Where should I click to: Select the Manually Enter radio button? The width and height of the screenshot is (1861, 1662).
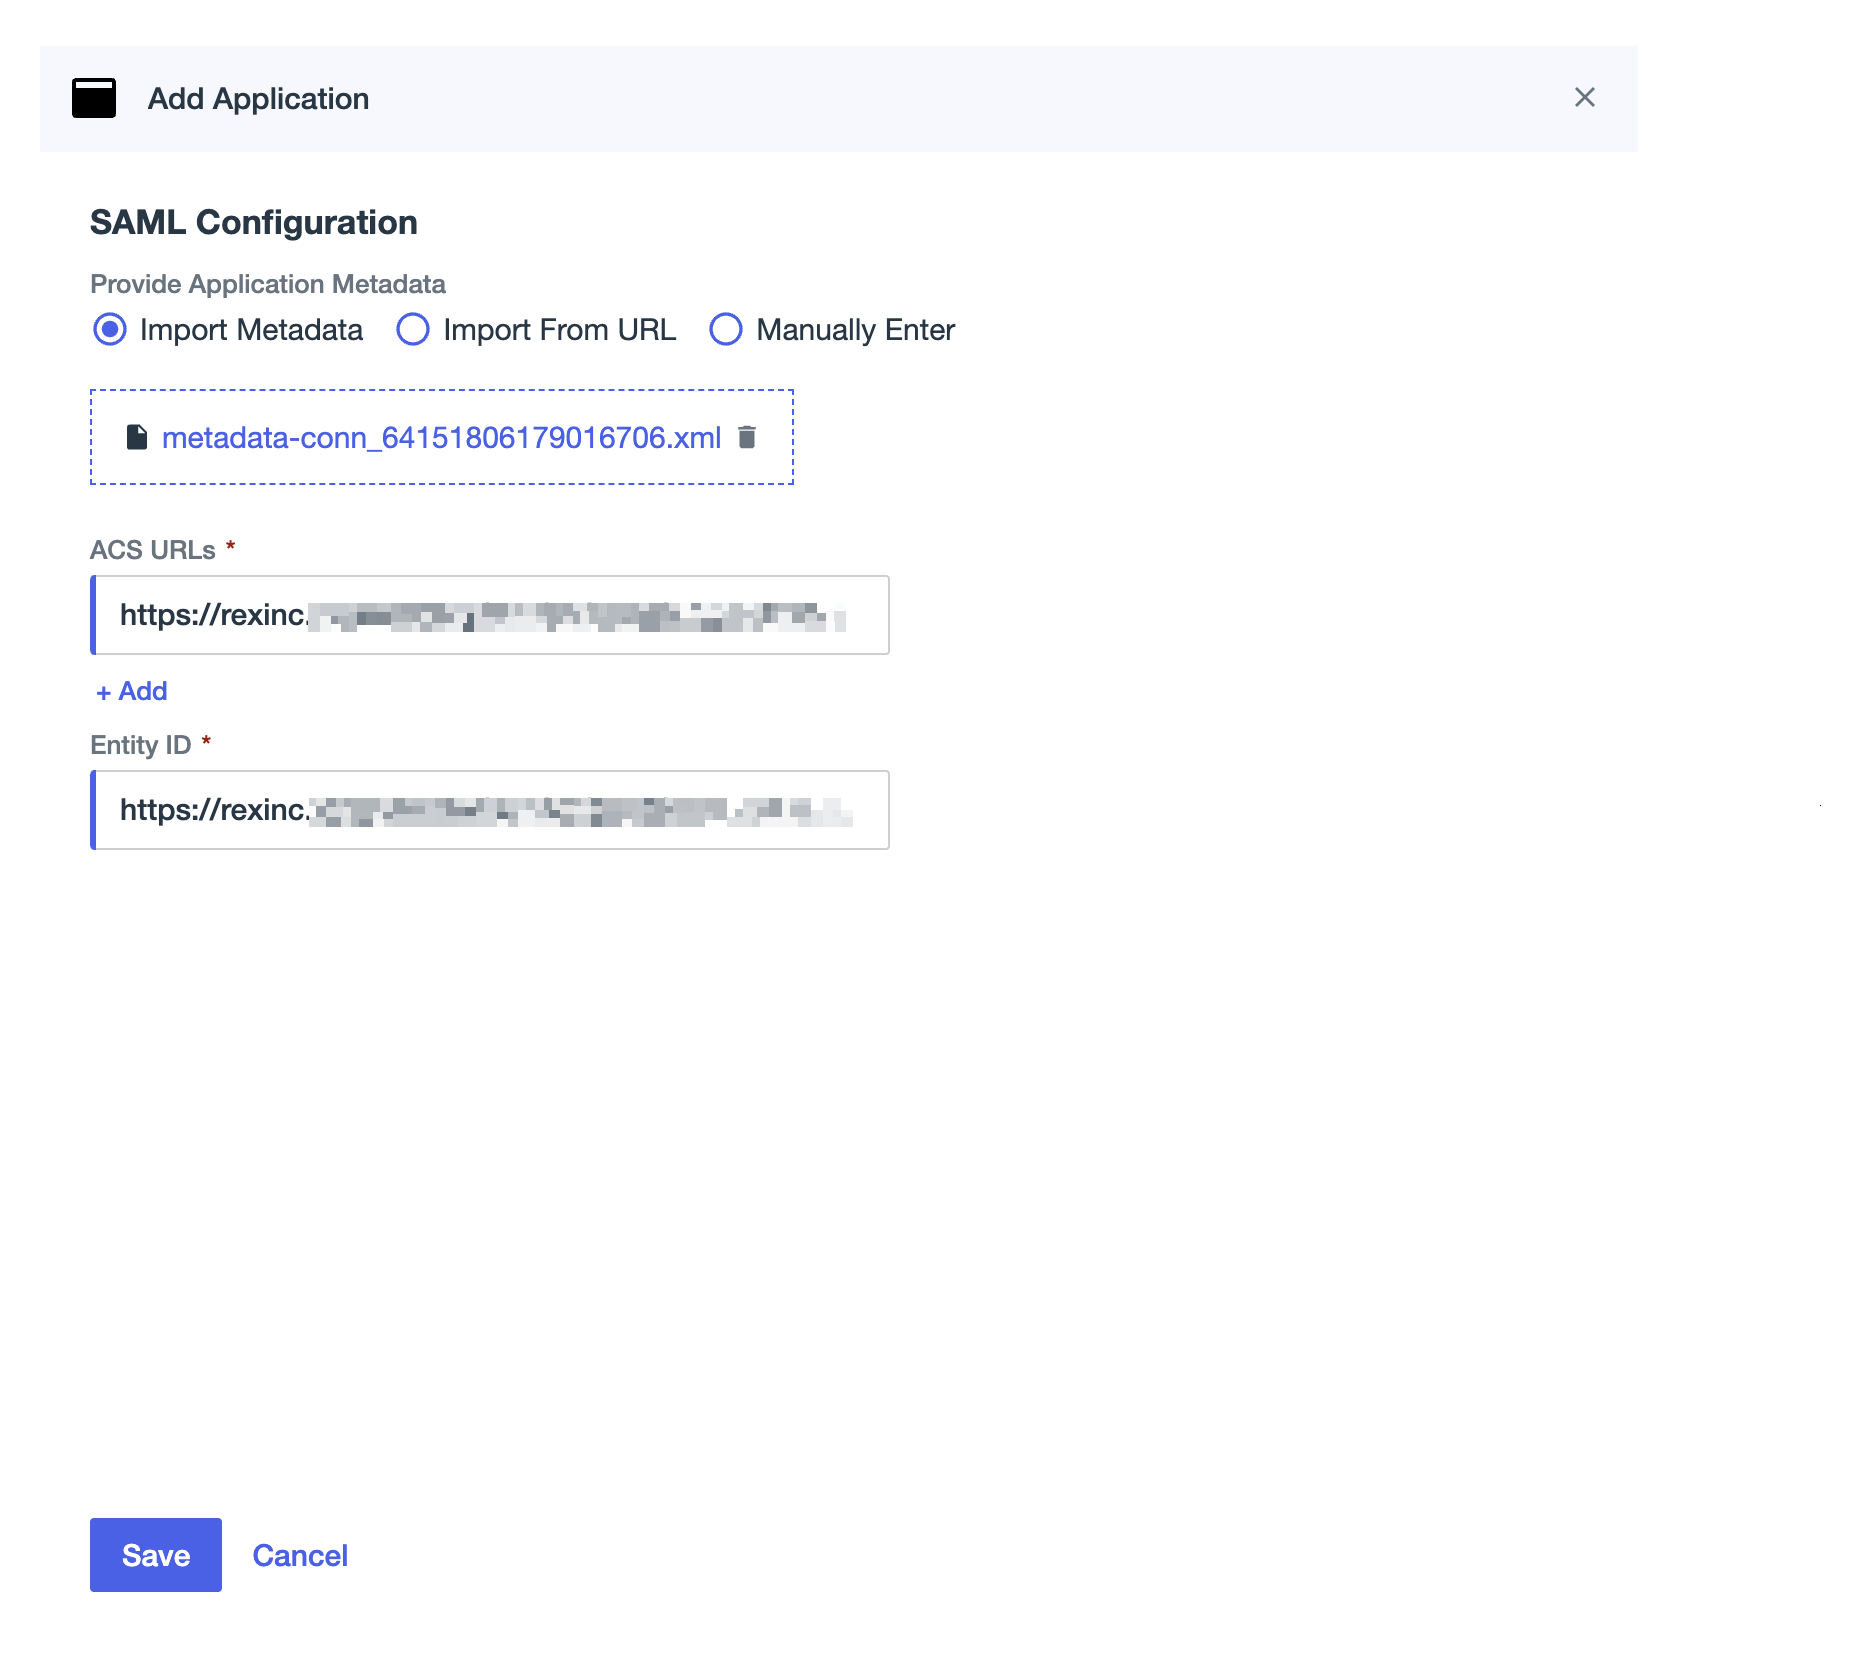726,329
